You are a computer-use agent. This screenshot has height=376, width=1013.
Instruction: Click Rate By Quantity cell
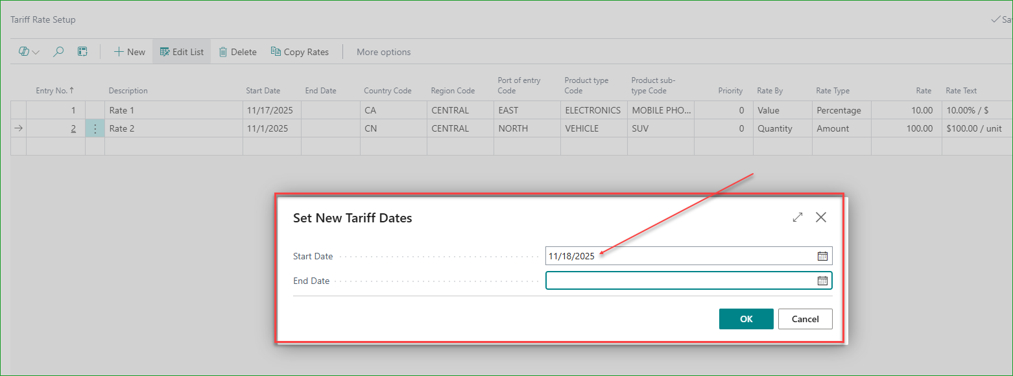[782, 129]
